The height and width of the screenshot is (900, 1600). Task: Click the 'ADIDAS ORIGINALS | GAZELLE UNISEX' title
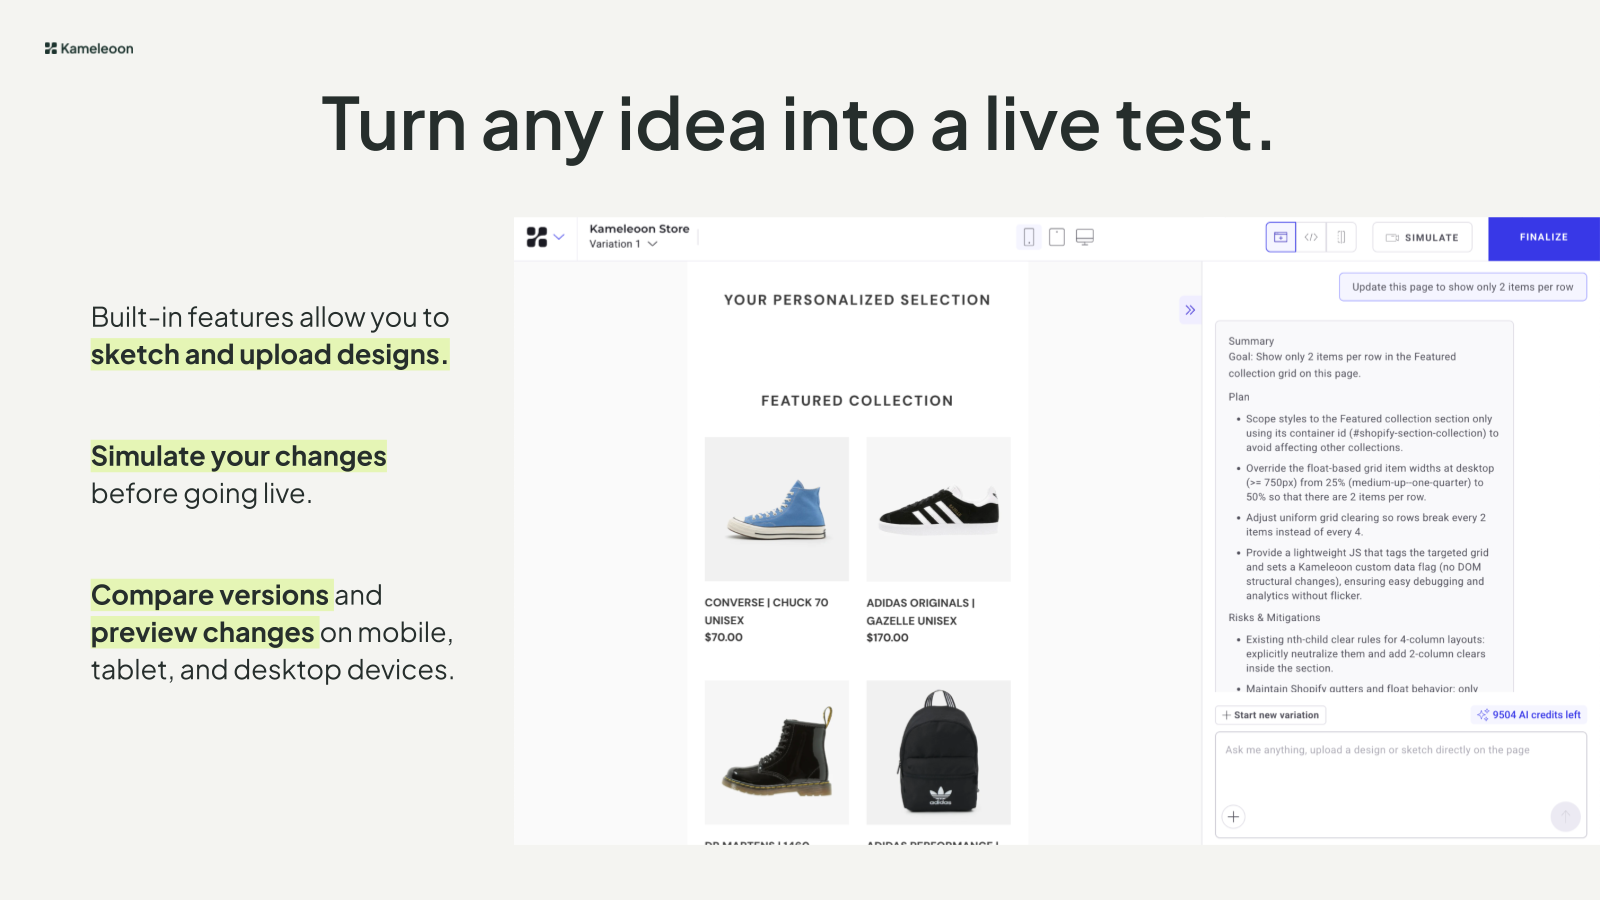tap(921, 612)
